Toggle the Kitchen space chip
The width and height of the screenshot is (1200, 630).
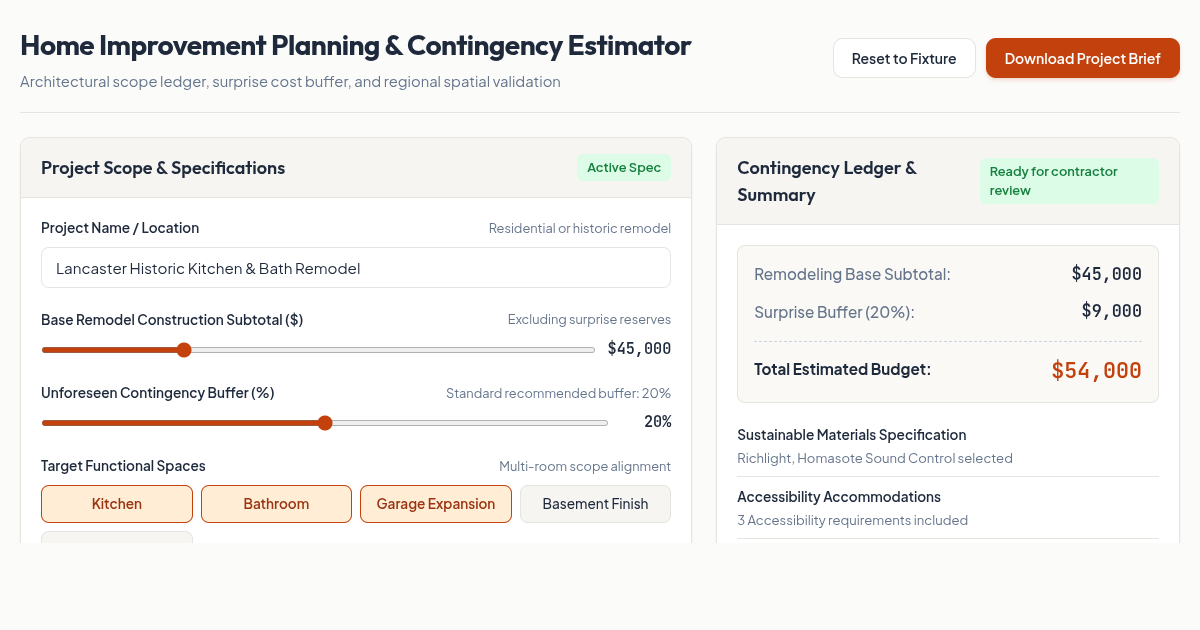117,504
